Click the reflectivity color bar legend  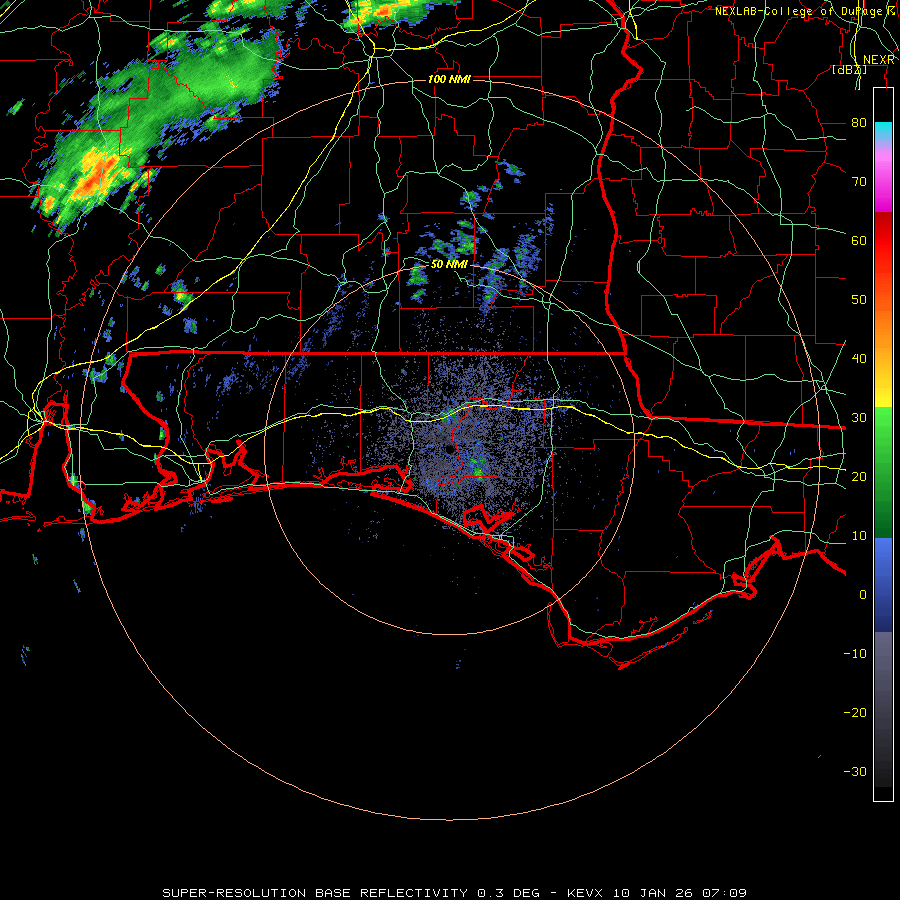coord(883,444)
